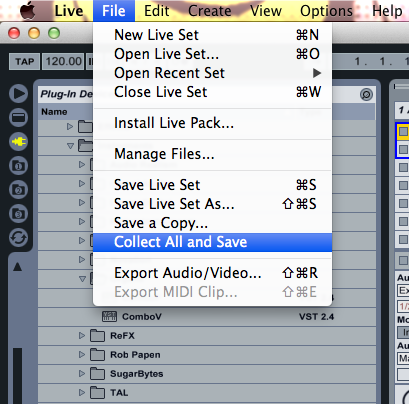
Task: Open File Browser 3 icon
Action: point(19,214)
